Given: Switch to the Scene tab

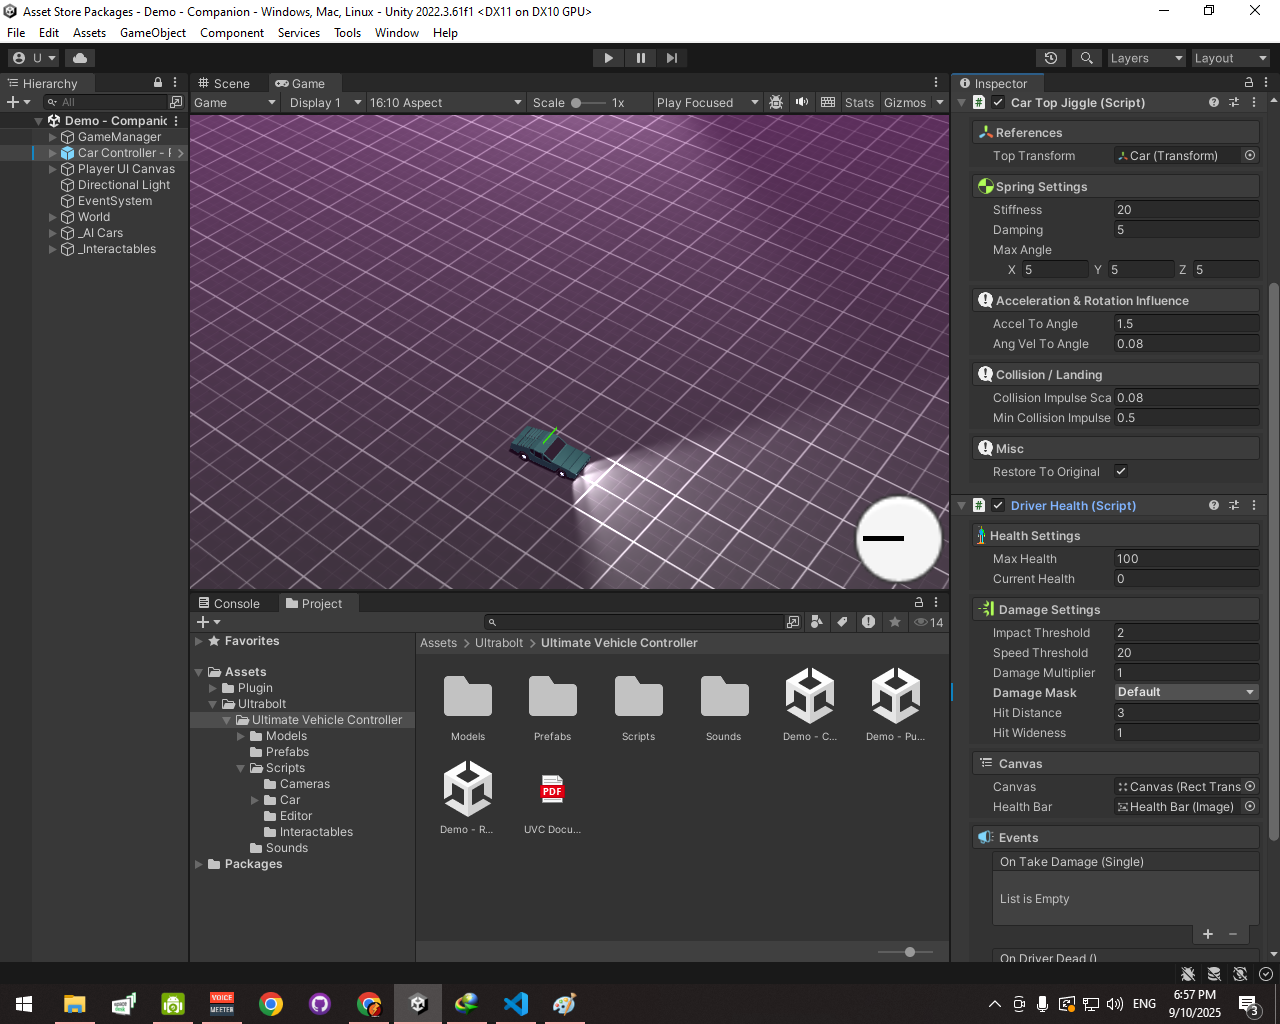Looking at the screenshot, I should (x=223, y=83).
